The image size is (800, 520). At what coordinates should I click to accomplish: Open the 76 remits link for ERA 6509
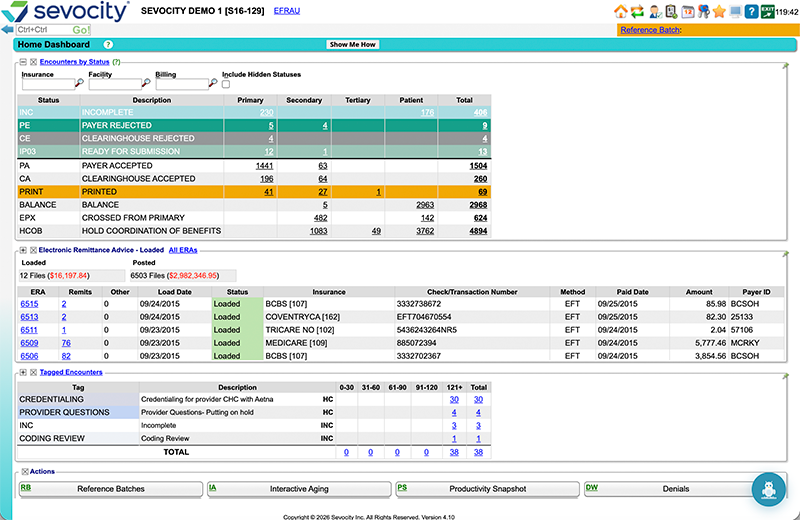coord(66,343)
